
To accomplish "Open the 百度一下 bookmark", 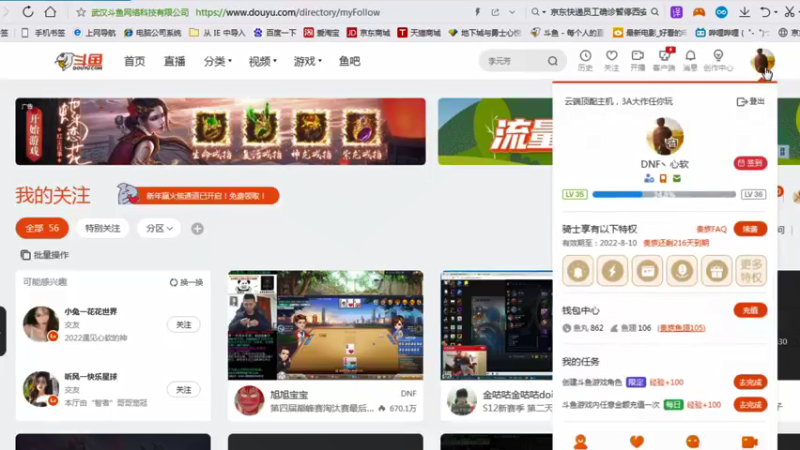I will tap(274, 33).
